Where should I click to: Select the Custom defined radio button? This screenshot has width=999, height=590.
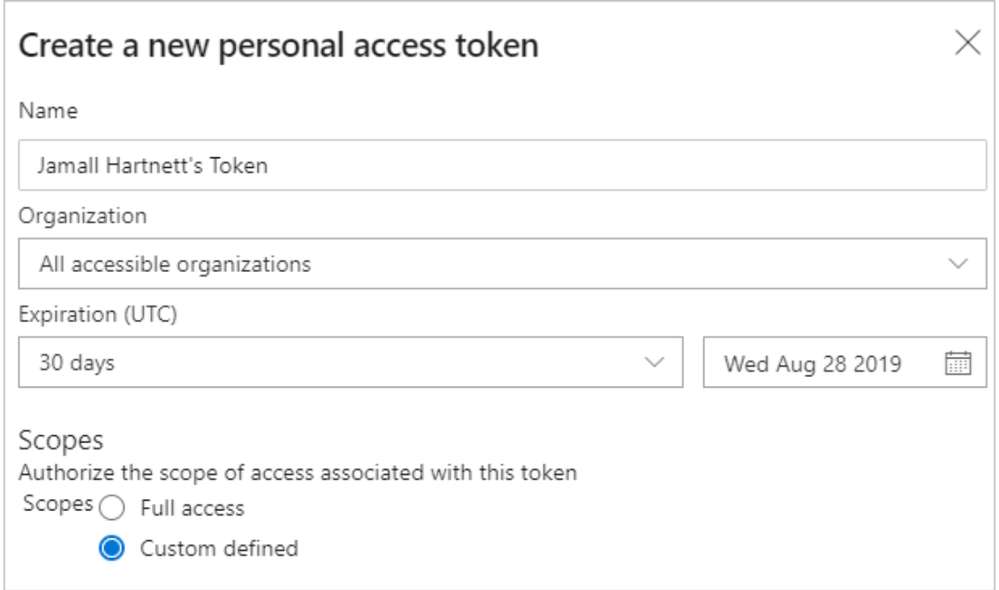pyautogui.click(x=112, y=548)
